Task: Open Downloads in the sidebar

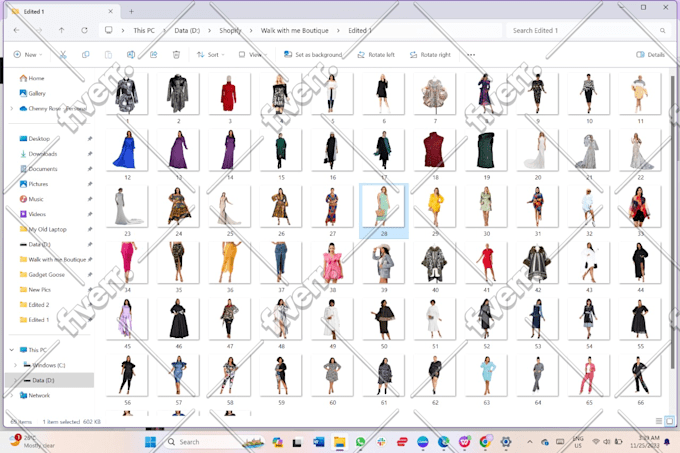Action: coord(42,153)
